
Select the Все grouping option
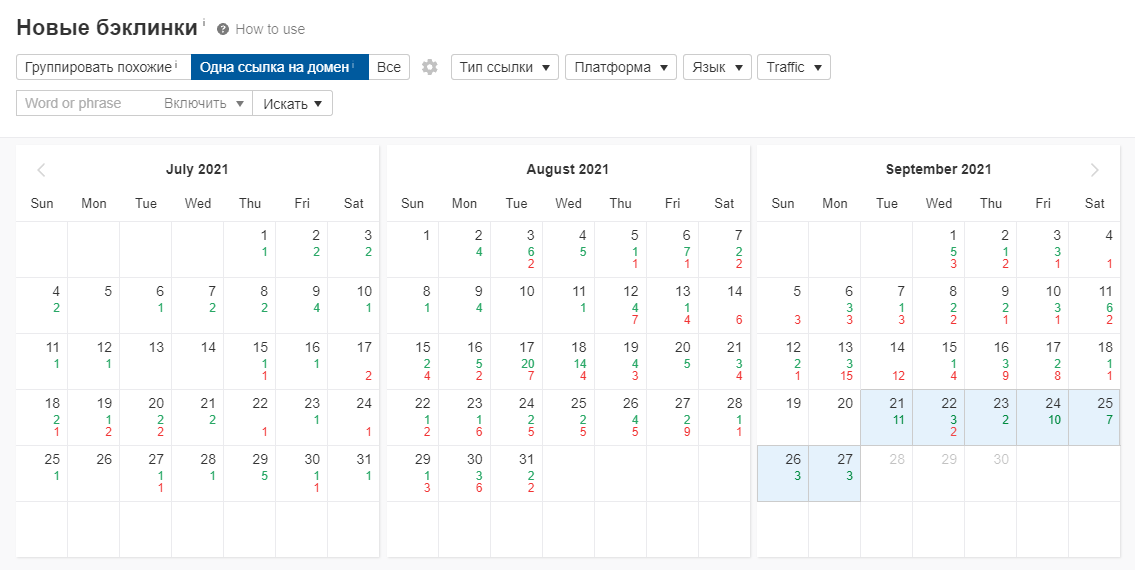(x=389, y=67)
